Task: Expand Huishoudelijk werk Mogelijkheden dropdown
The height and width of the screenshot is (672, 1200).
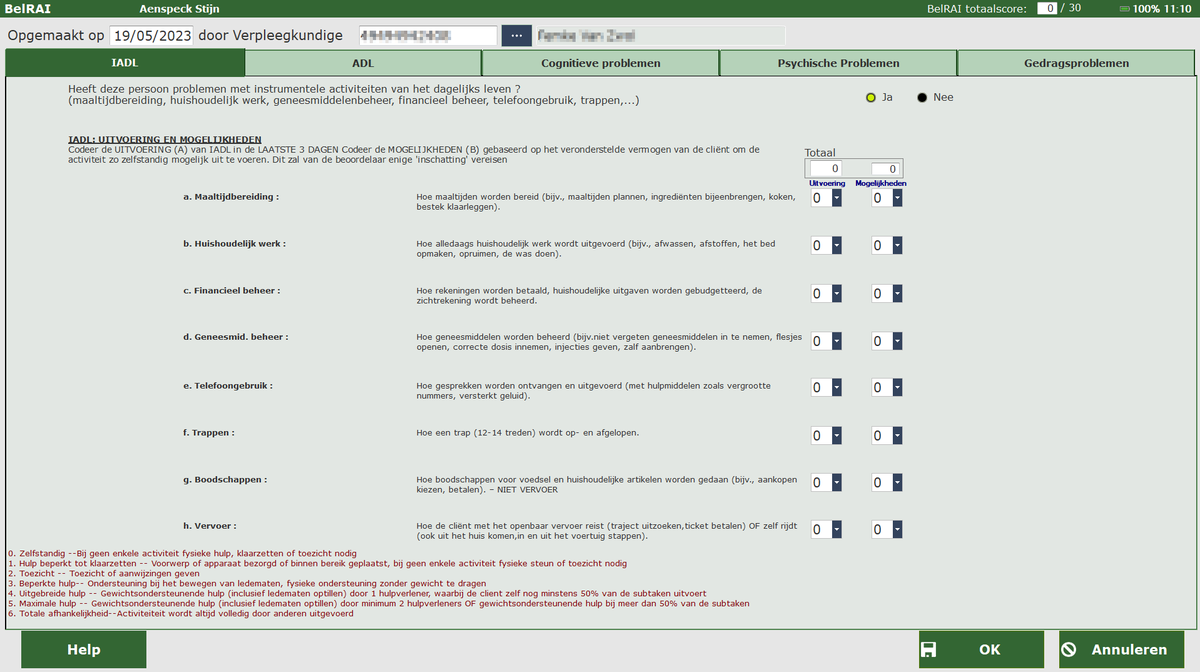Action: (x=897, y=246)
